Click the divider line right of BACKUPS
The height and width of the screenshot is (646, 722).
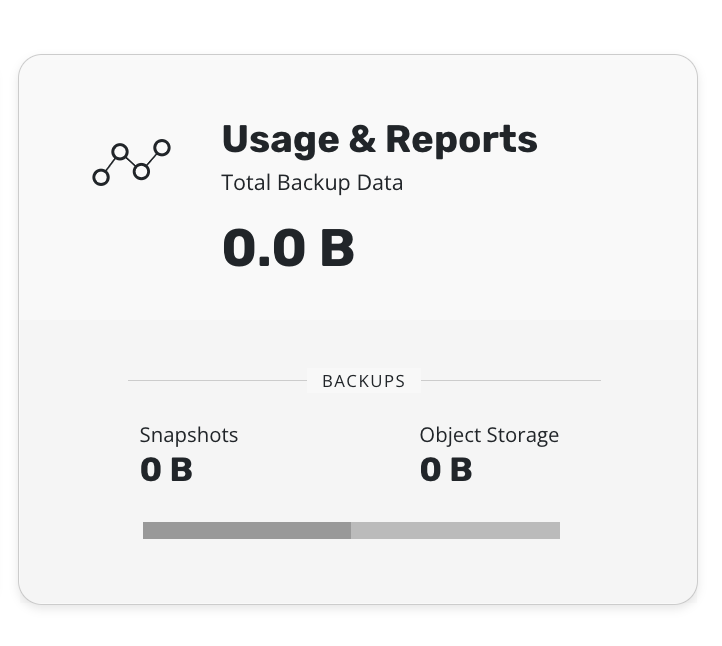click(510, 381)
